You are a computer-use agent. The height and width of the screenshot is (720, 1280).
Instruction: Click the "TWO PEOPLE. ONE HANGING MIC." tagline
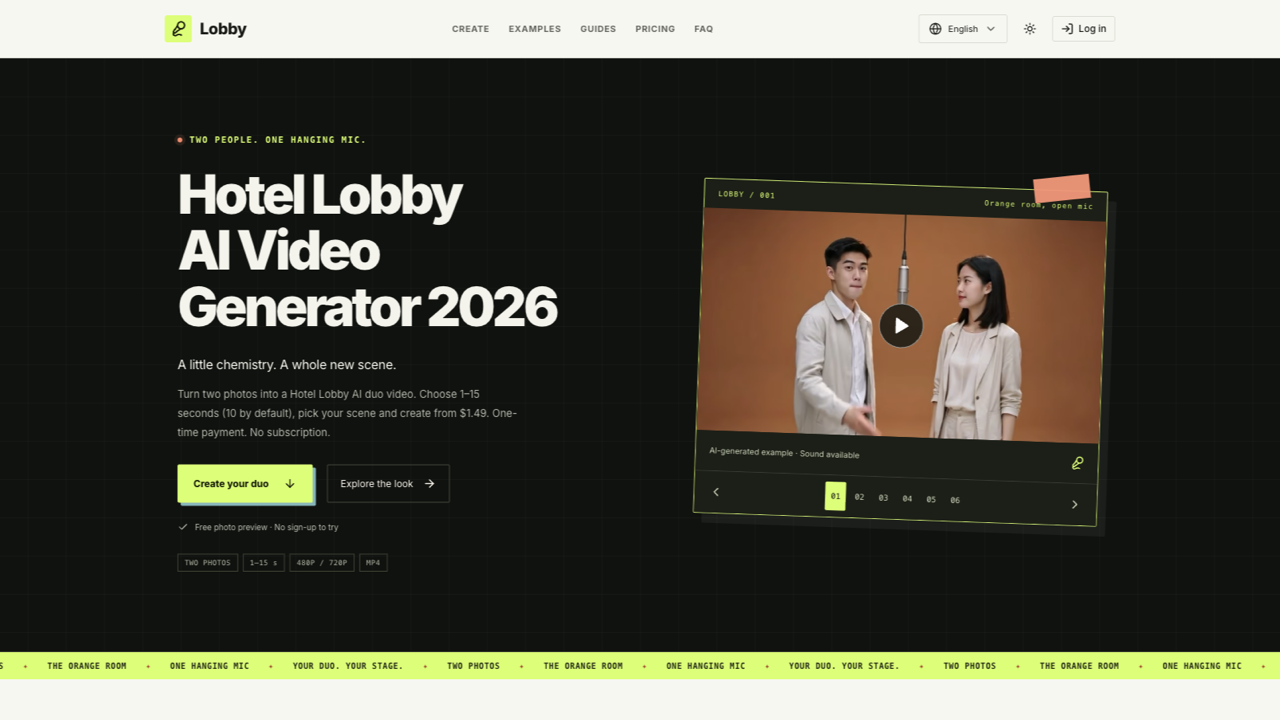click(278, 140)
